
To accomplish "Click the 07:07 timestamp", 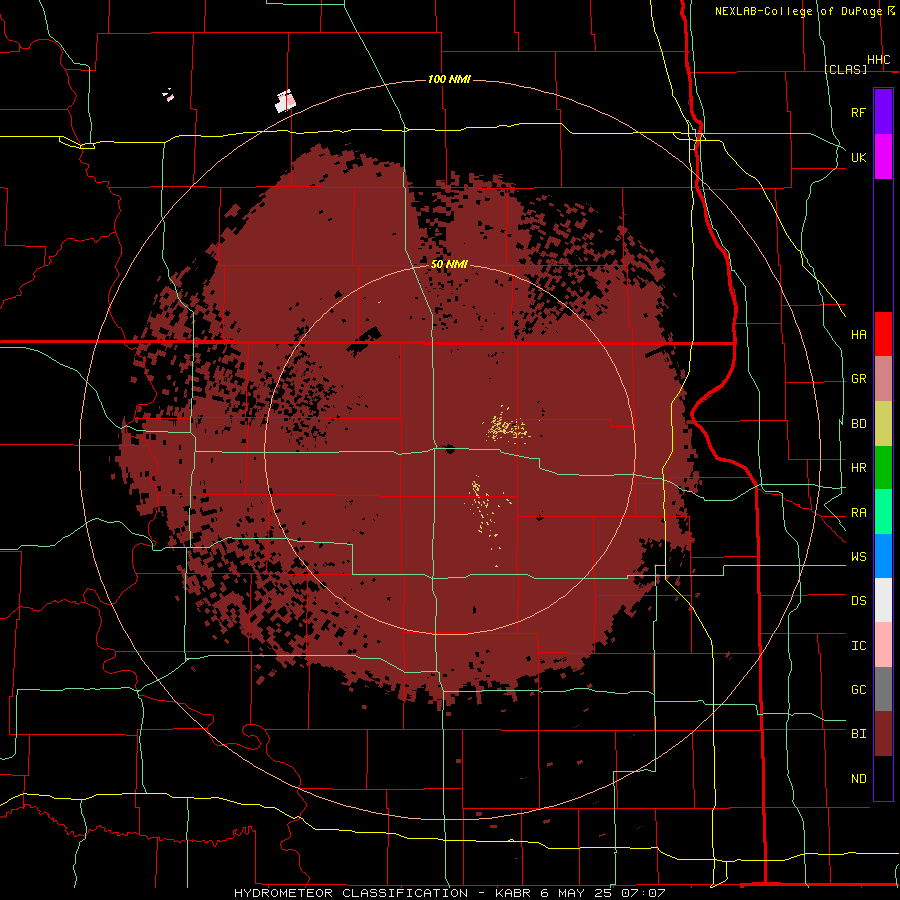I will (645, 893).
